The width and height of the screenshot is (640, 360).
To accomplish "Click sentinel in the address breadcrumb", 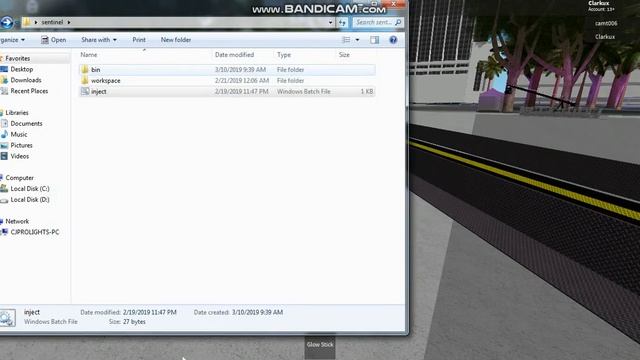I will pos(52,22).
